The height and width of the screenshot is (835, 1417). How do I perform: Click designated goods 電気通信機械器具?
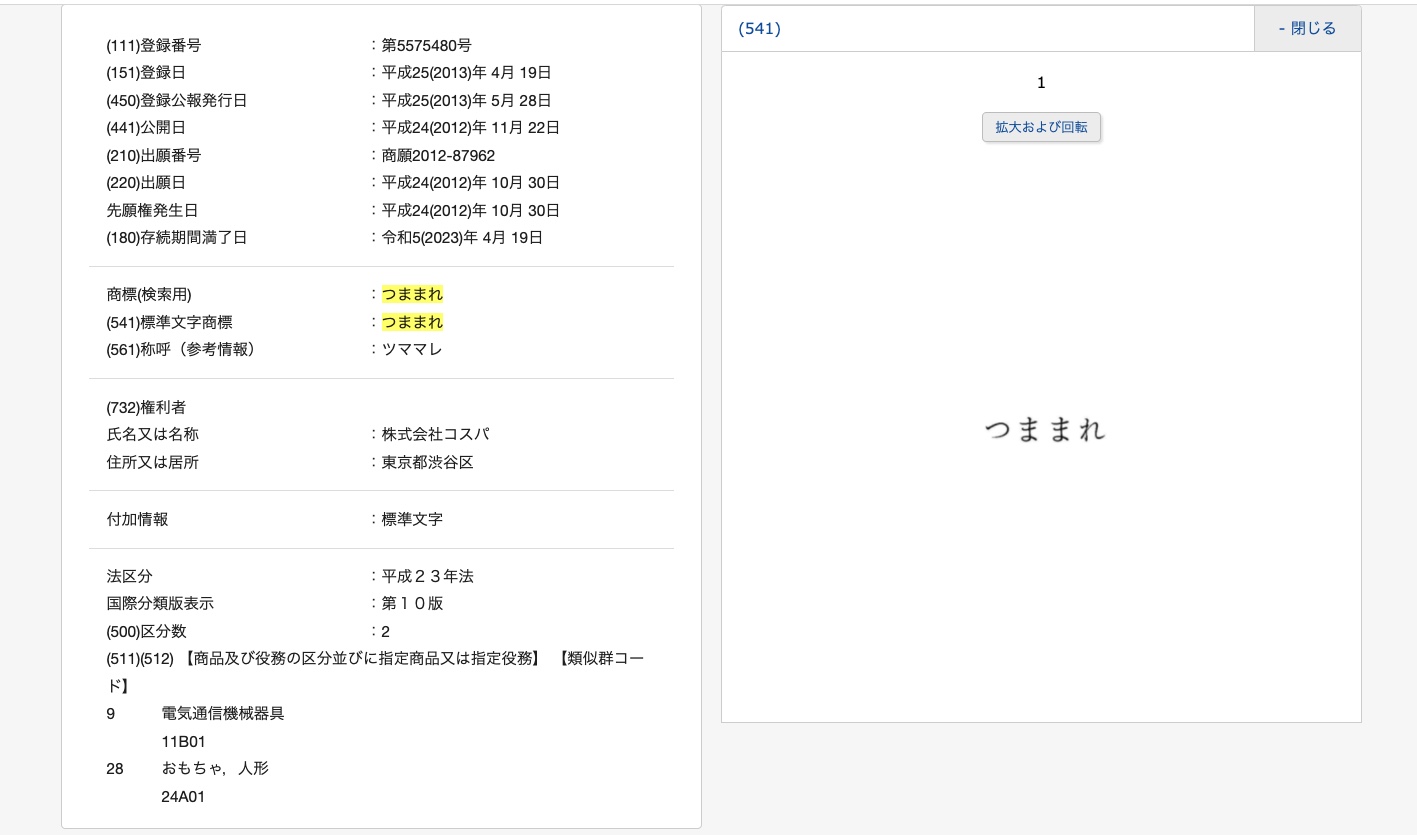[x=223, y=713]
